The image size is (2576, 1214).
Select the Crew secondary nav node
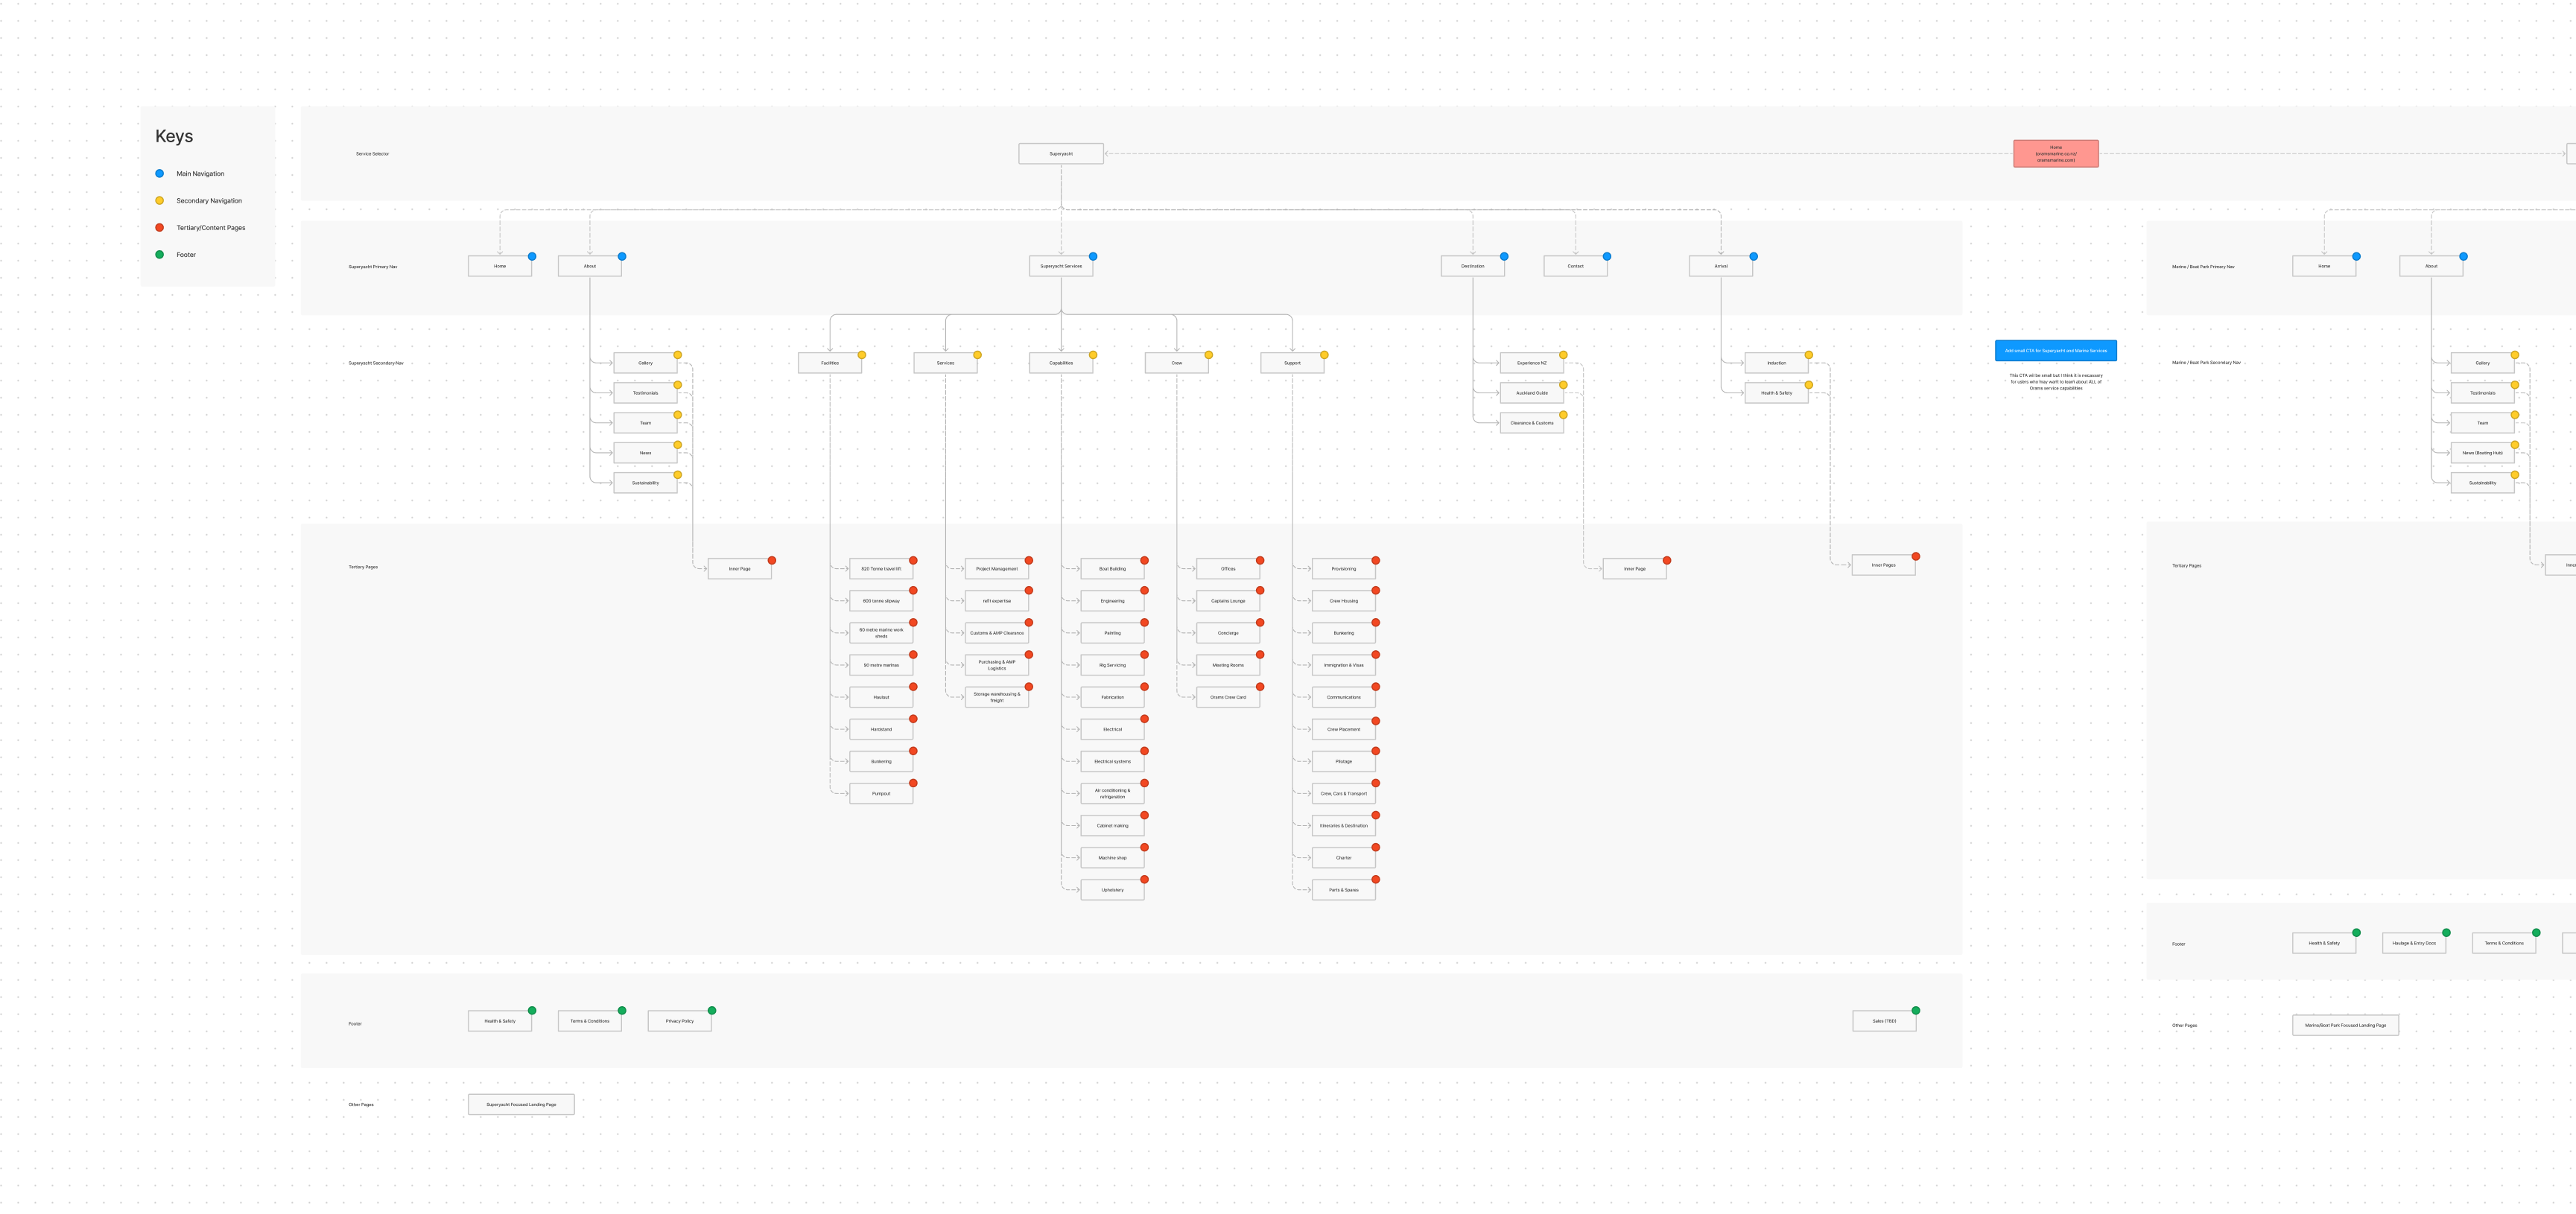pyautogui.click(x=1176, y=364)
